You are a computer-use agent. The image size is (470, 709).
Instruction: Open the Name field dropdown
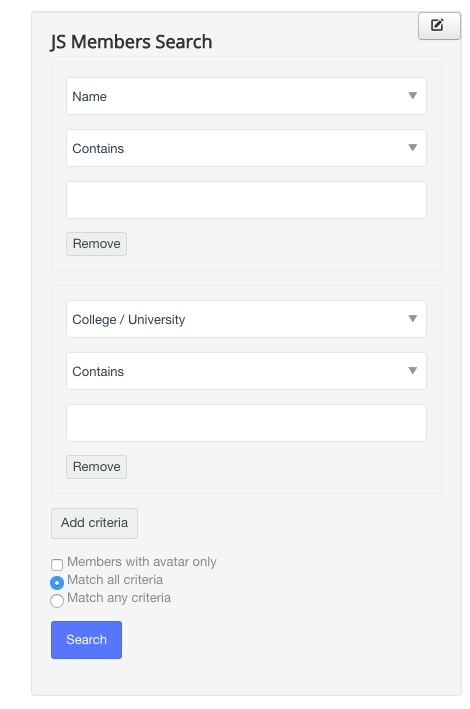click(246, 96)
